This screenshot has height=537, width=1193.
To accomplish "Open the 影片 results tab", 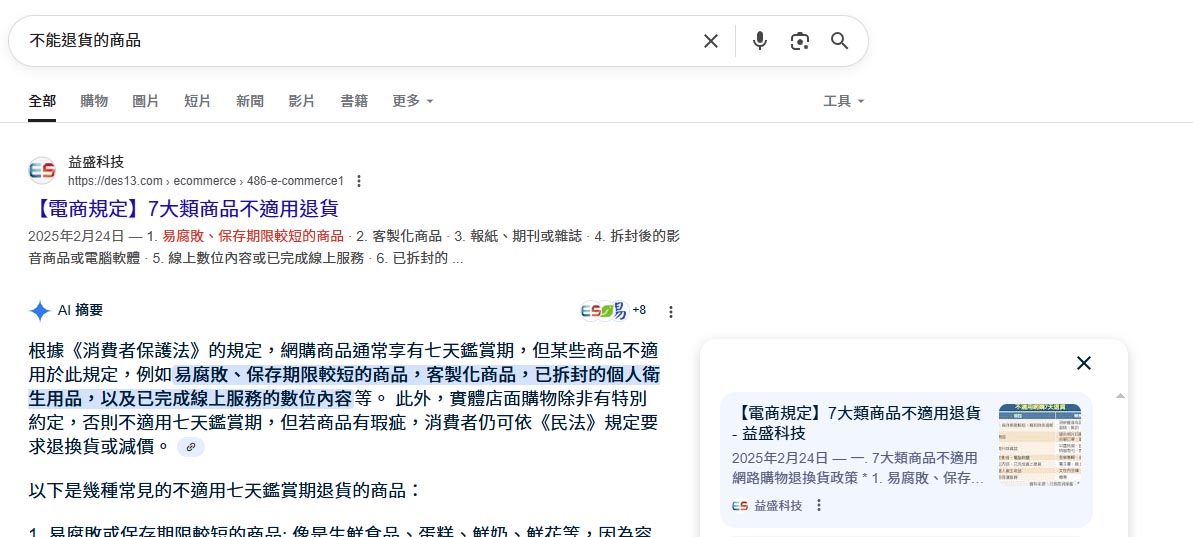I will pos(302,101).
